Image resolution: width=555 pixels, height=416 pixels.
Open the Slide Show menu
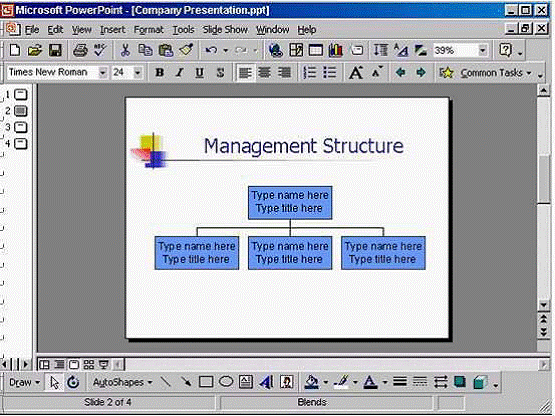225,30
